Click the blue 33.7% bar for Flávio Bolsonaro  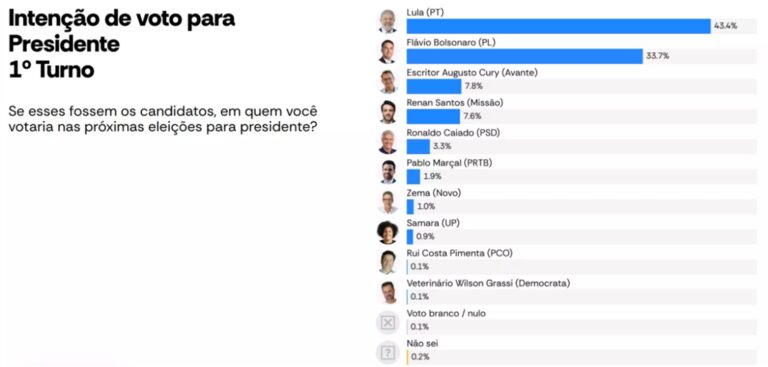pyautogui.click(x=525, y=56)
